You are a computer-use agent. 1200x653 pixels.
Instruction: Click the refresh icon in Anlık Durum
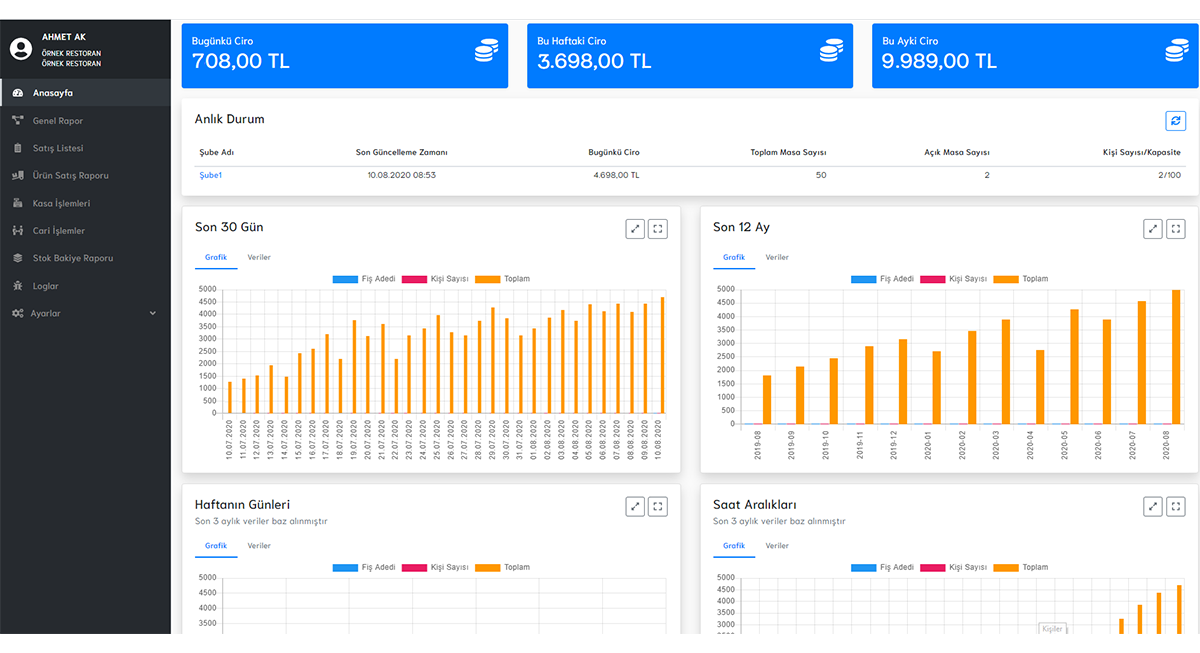[x=1175, y=120]
